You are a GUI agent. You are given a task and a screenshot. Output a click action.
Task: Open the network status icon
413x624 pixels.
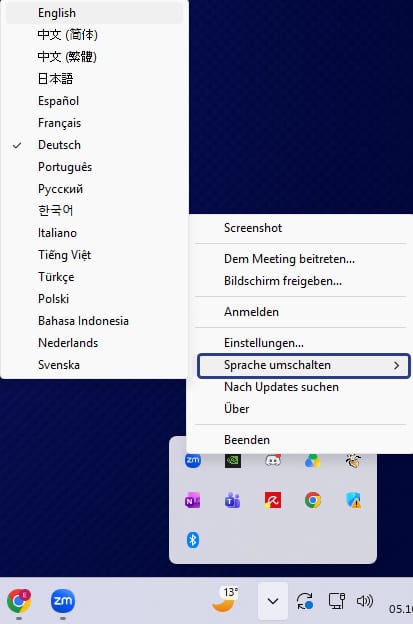(x=337, y=601)
